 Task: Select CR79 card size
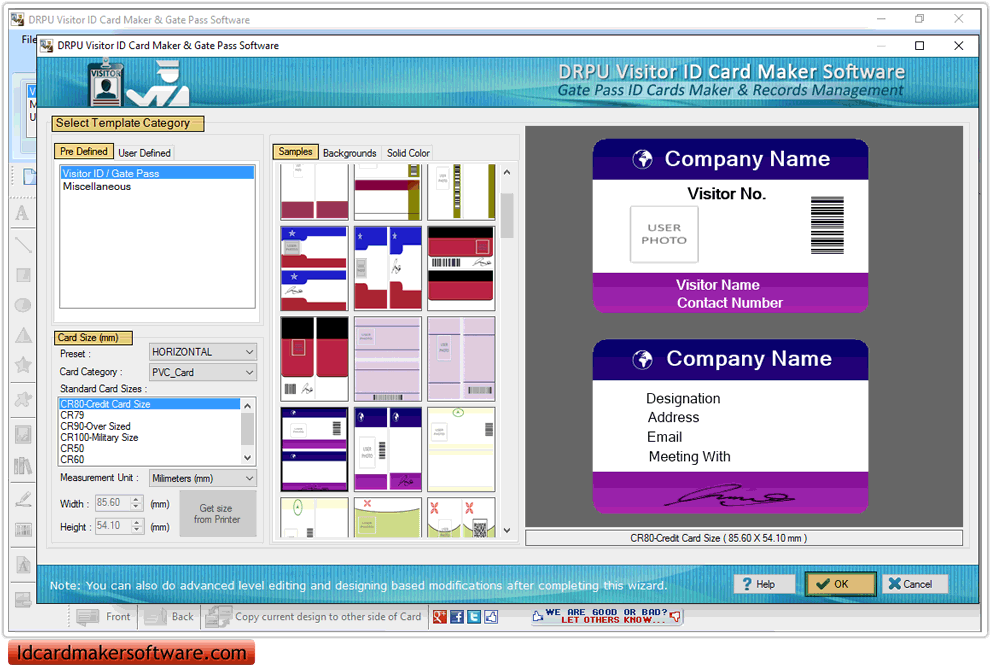(x=150, y=415)
